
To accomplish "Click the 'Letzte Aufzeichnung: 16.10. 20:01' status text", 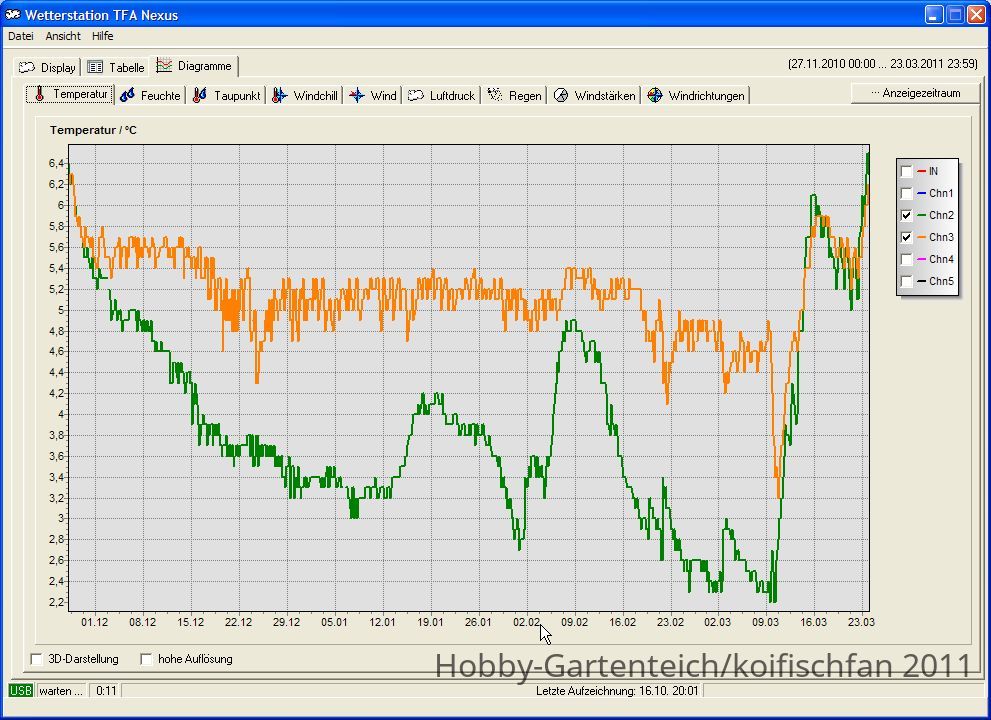I will [x=617, y=691].
